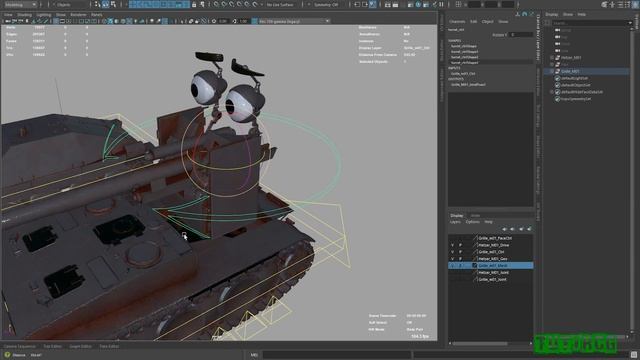The width and height of the screenshot is (640, 360).
Task: Select defaultLightSet in the Outliner
Action: click(x=574, y=78)
